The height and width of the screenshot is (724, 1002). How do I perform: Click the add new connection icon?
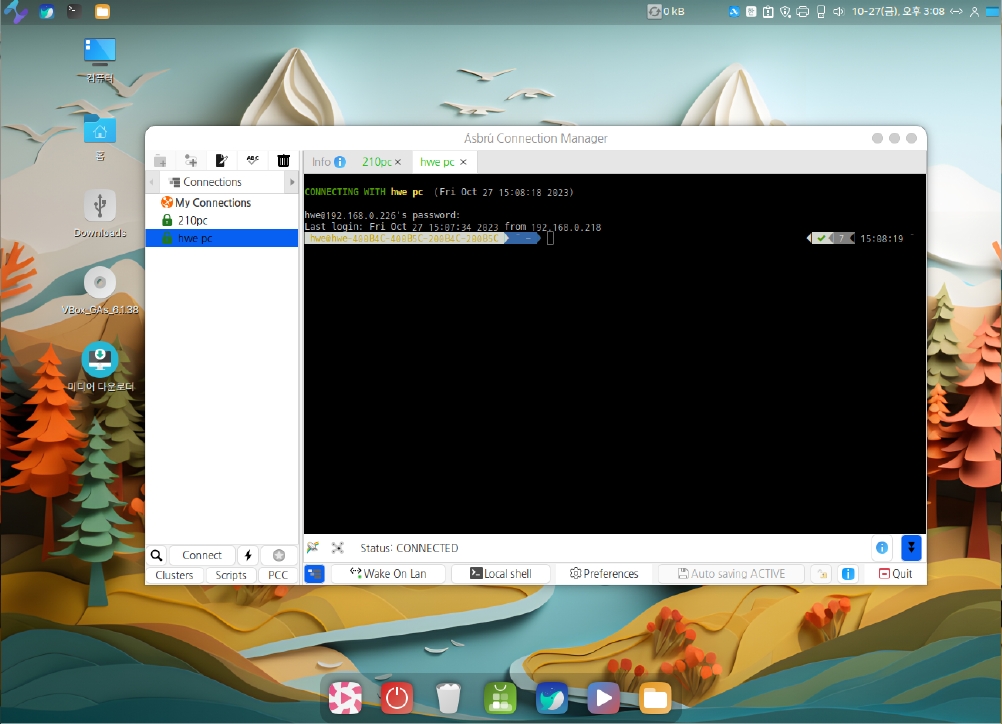click(x=191, y=160)
